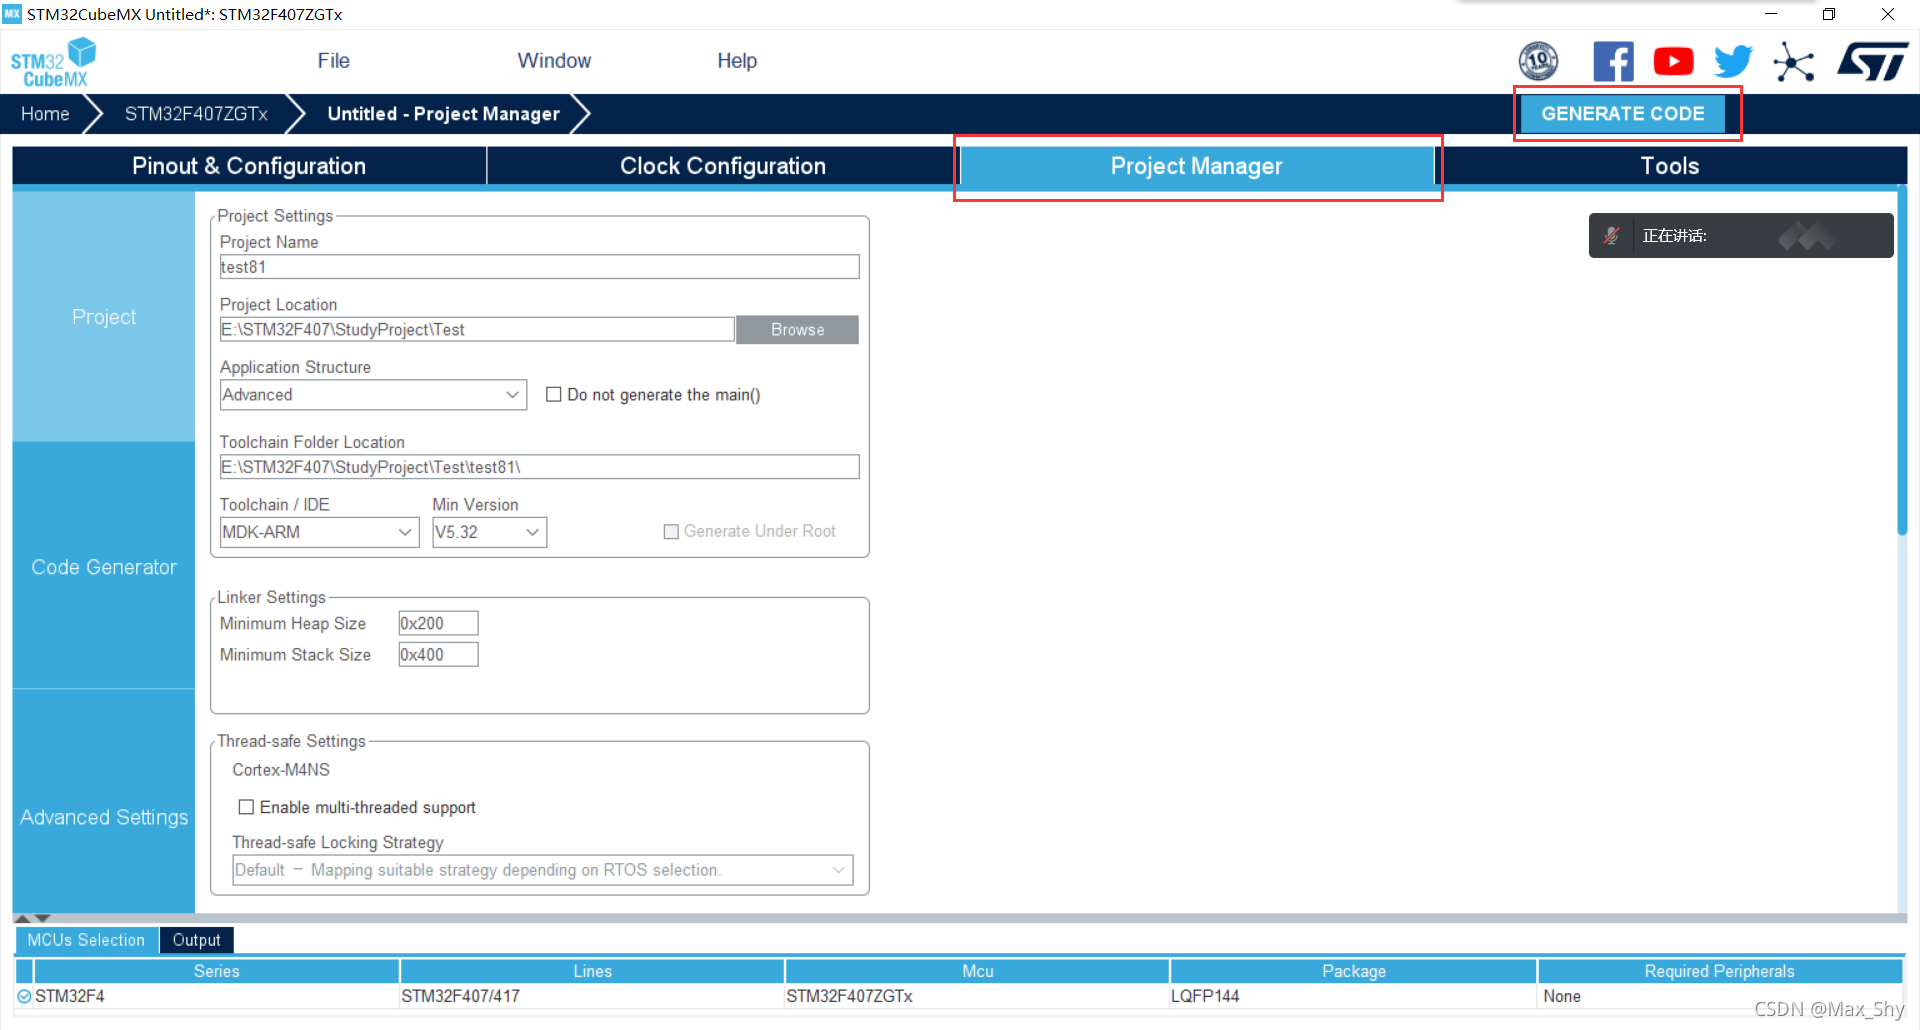The image size is (1920, 1030).
Task: Click the STM32F4 series row check icon
Action: [24, 996]
